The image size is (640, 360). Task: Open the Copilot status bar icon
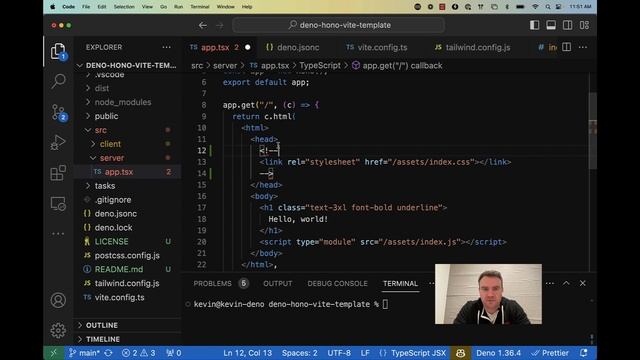coord(460,353)
